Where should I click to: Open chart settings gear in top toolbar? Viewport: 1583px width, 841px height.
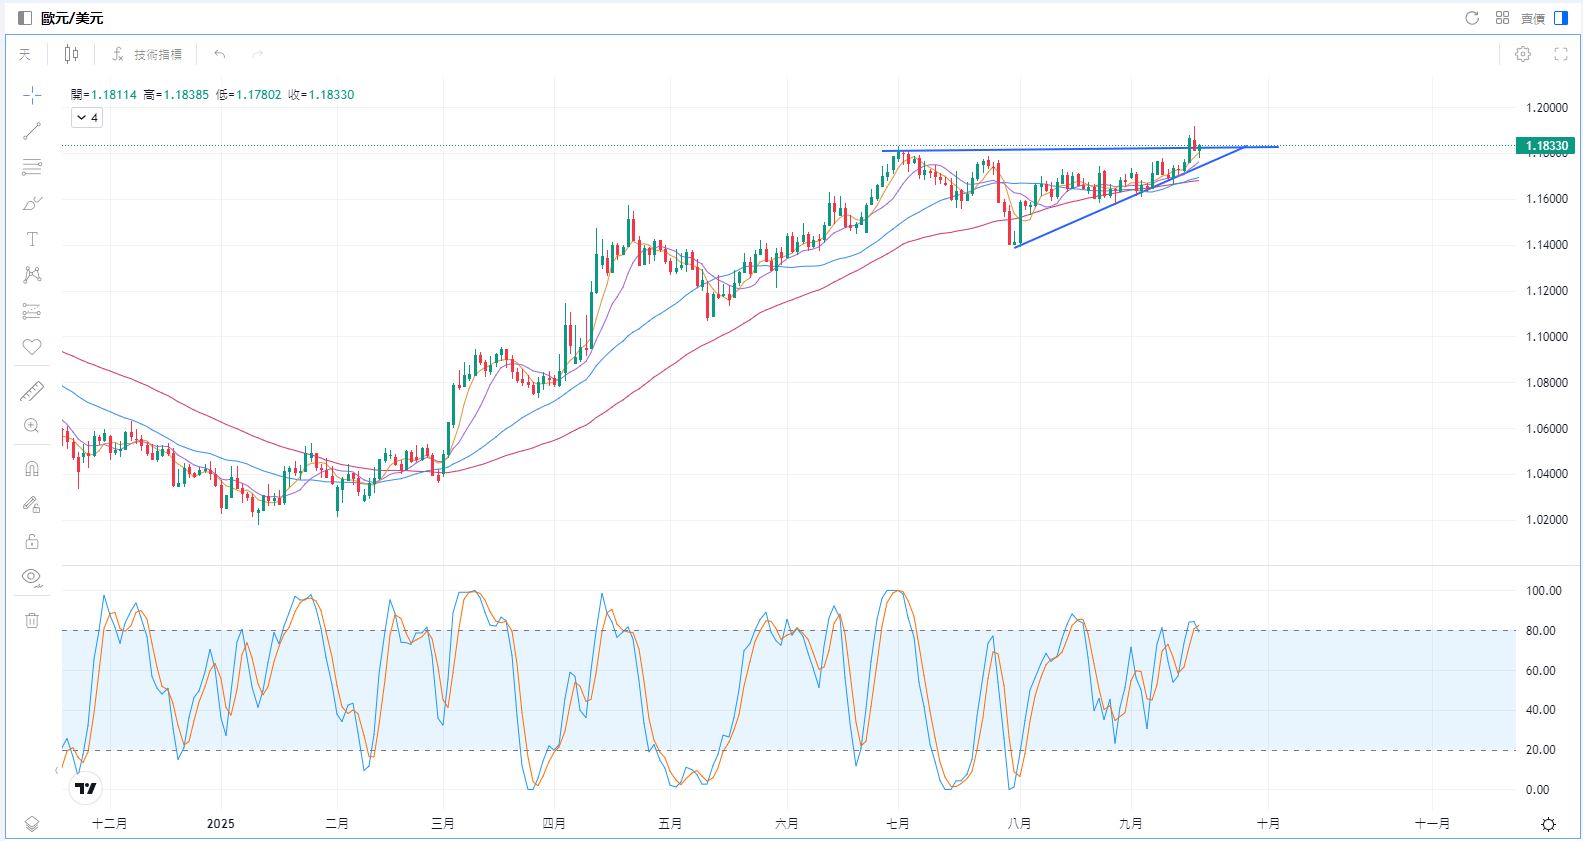[x=1523, y=54]
